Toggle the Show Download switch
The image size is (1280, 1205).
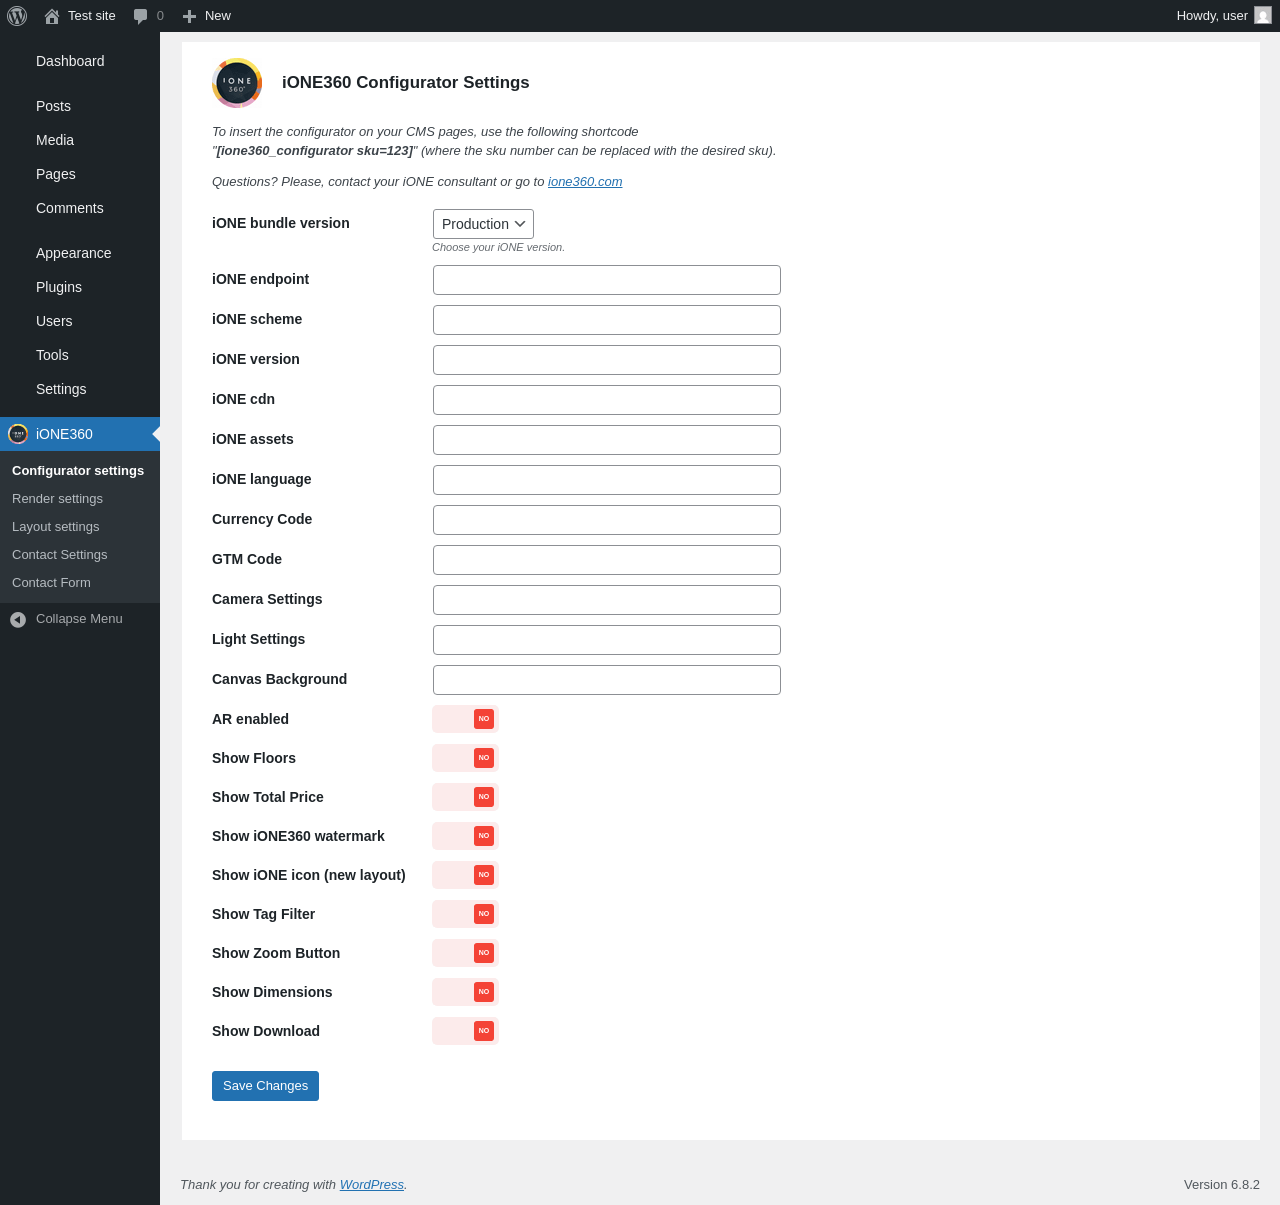[465, 1031]
